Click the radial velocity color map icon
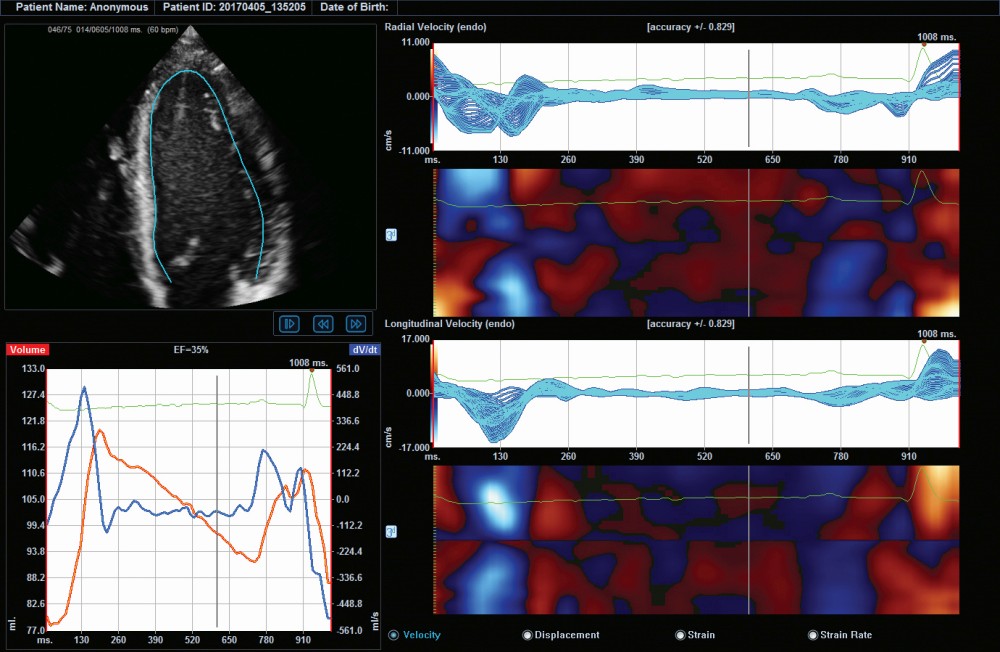Screen dimensions: 1000x652 (x=391, y=235)
